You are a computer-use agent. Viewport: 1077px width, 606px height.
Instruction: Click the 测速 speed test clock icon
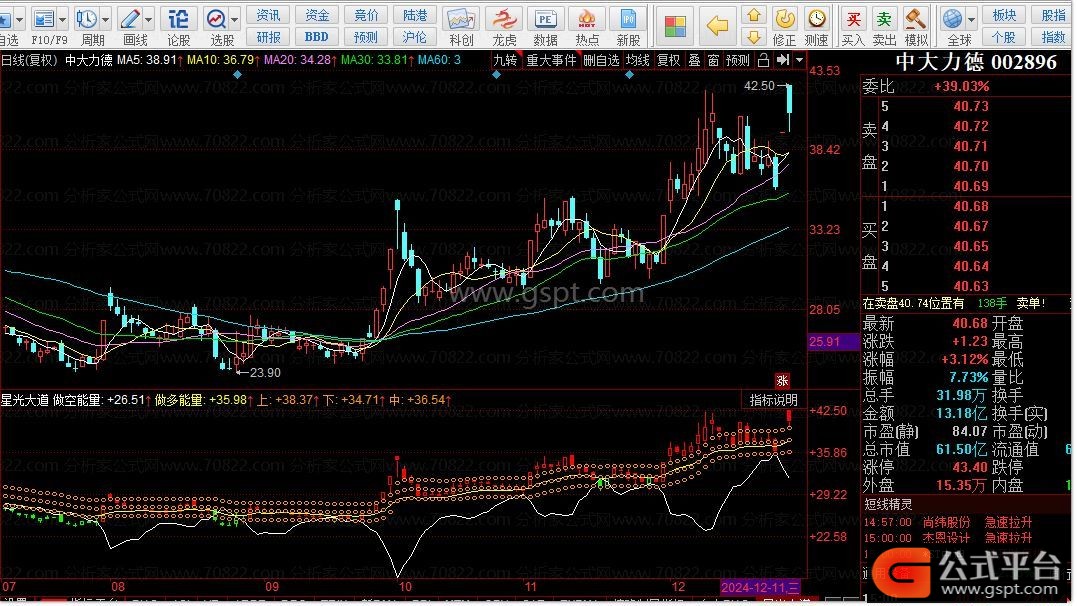(817, 19)
